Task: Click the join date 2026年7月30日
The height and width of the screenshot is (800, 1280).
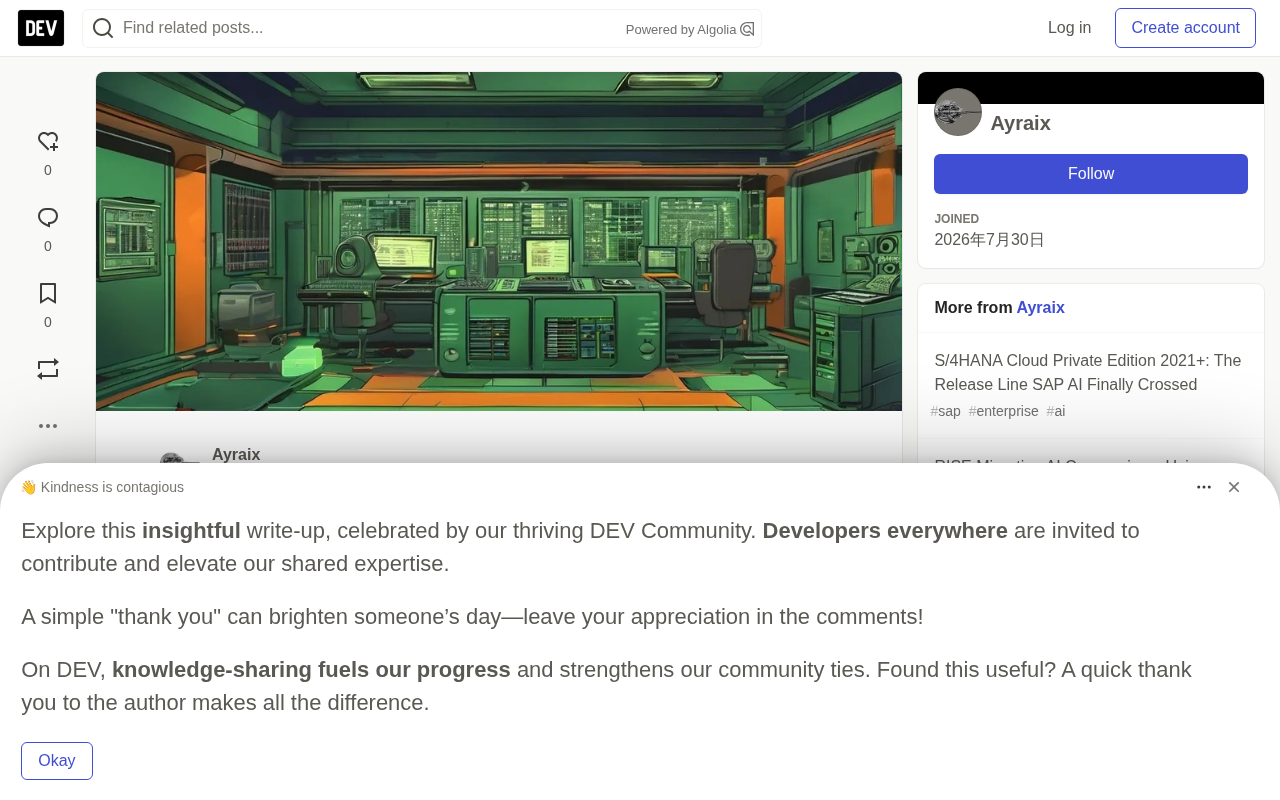Action: [989, 240]
